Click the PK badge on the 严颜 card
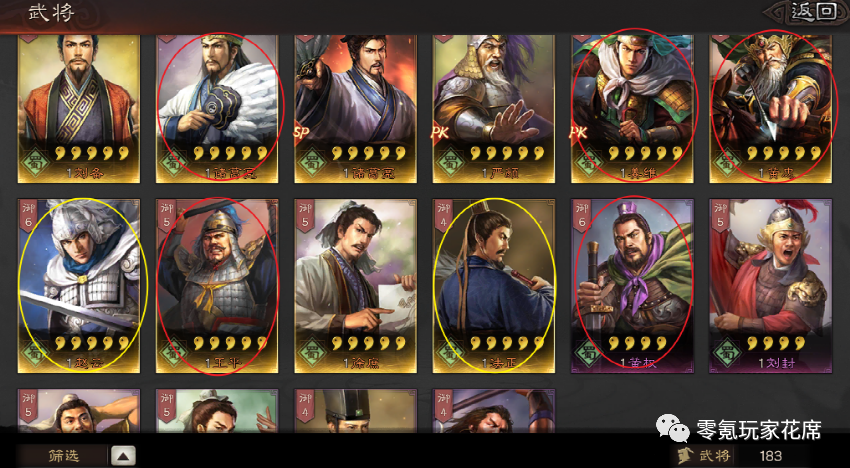 439,133
